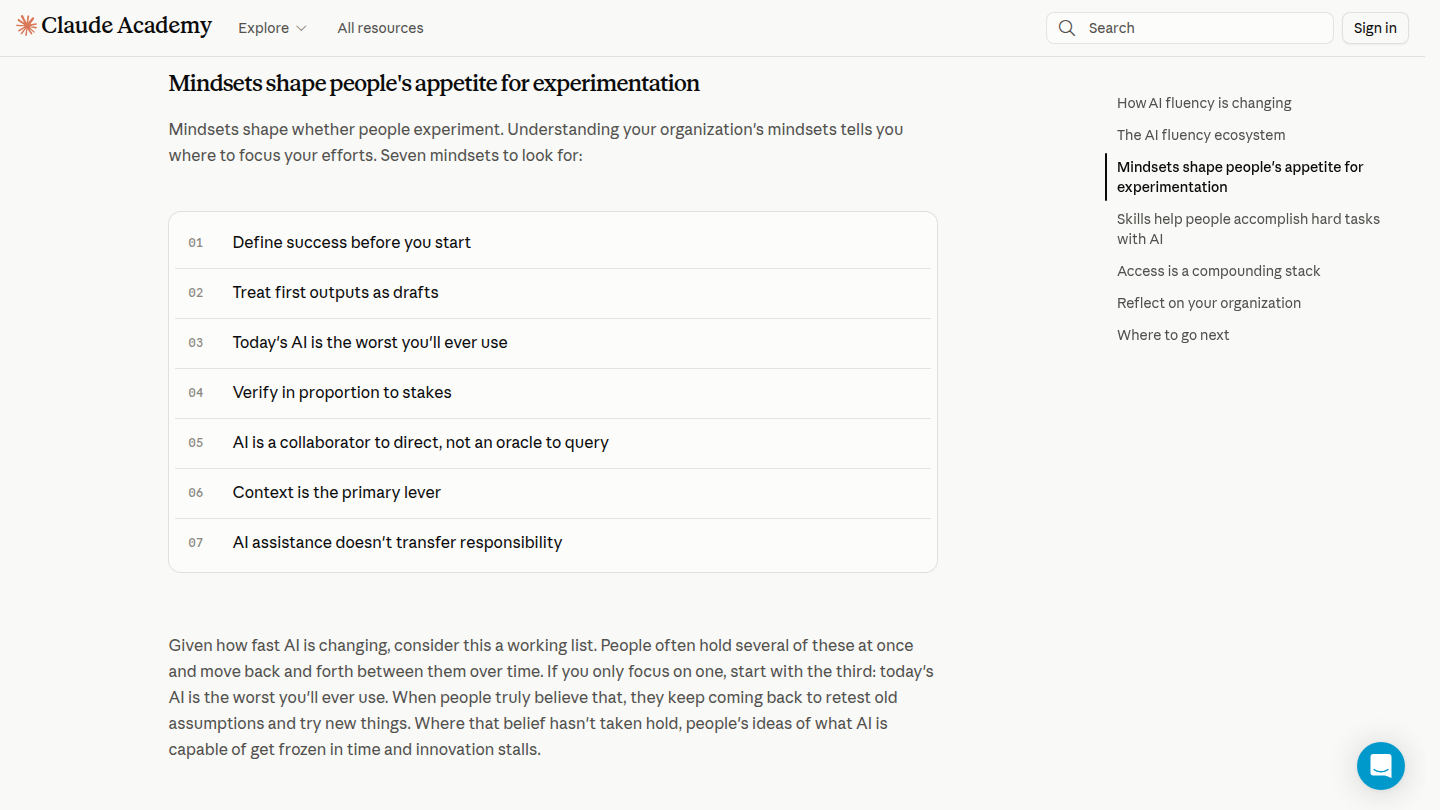The image size is (1440, 810).
Task: Focus the Search input field
Action: pos(1190,28)
